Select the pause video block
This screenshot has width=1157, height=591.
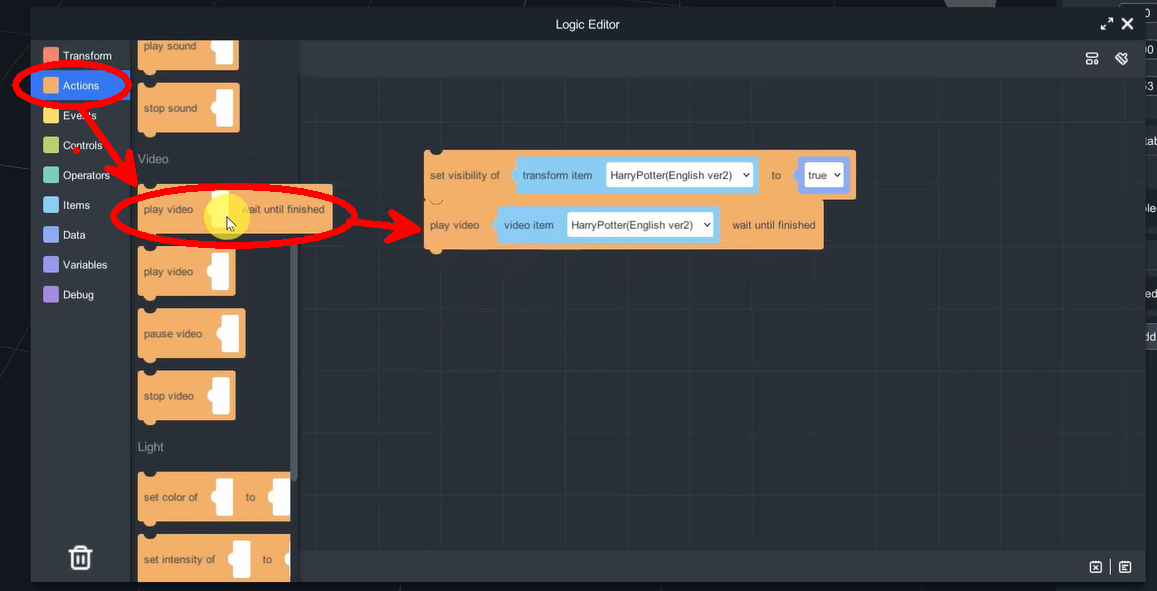(x=172, y=334)
